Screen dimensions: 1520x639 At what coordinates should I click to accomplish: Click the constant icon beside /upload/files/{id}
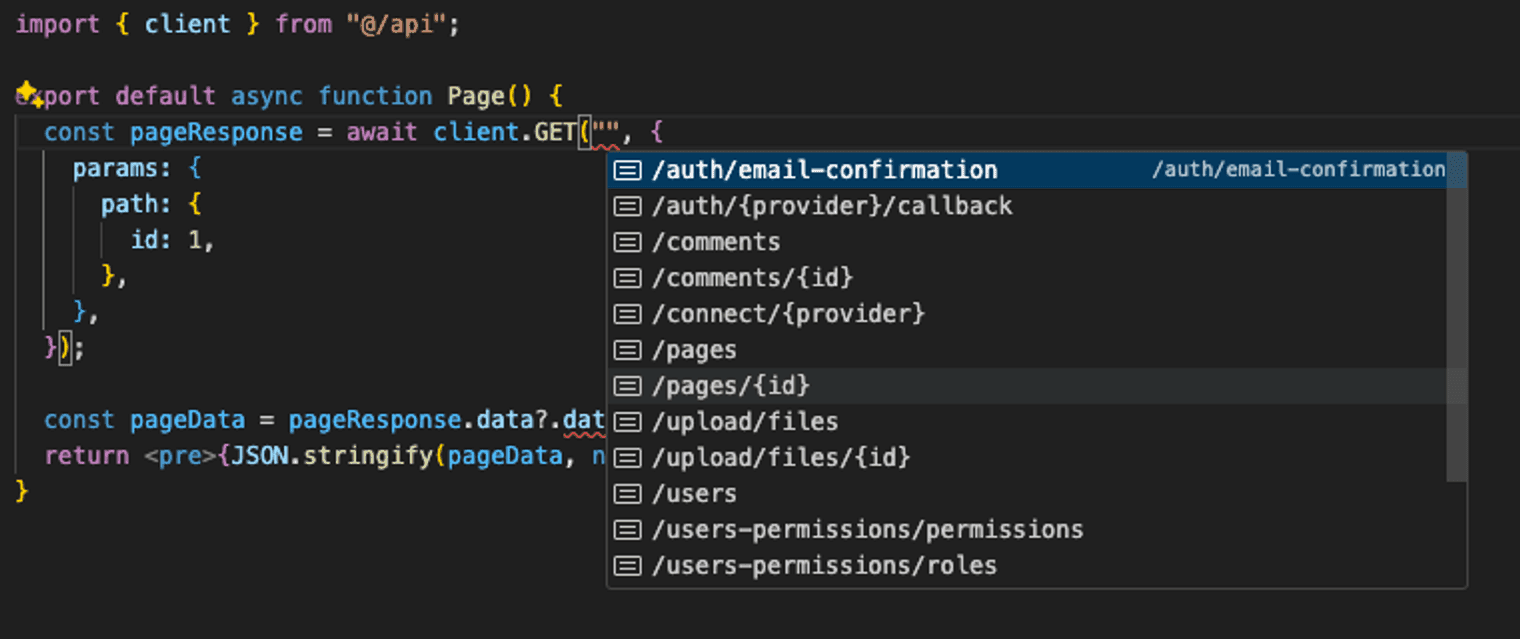coord(627,458)
